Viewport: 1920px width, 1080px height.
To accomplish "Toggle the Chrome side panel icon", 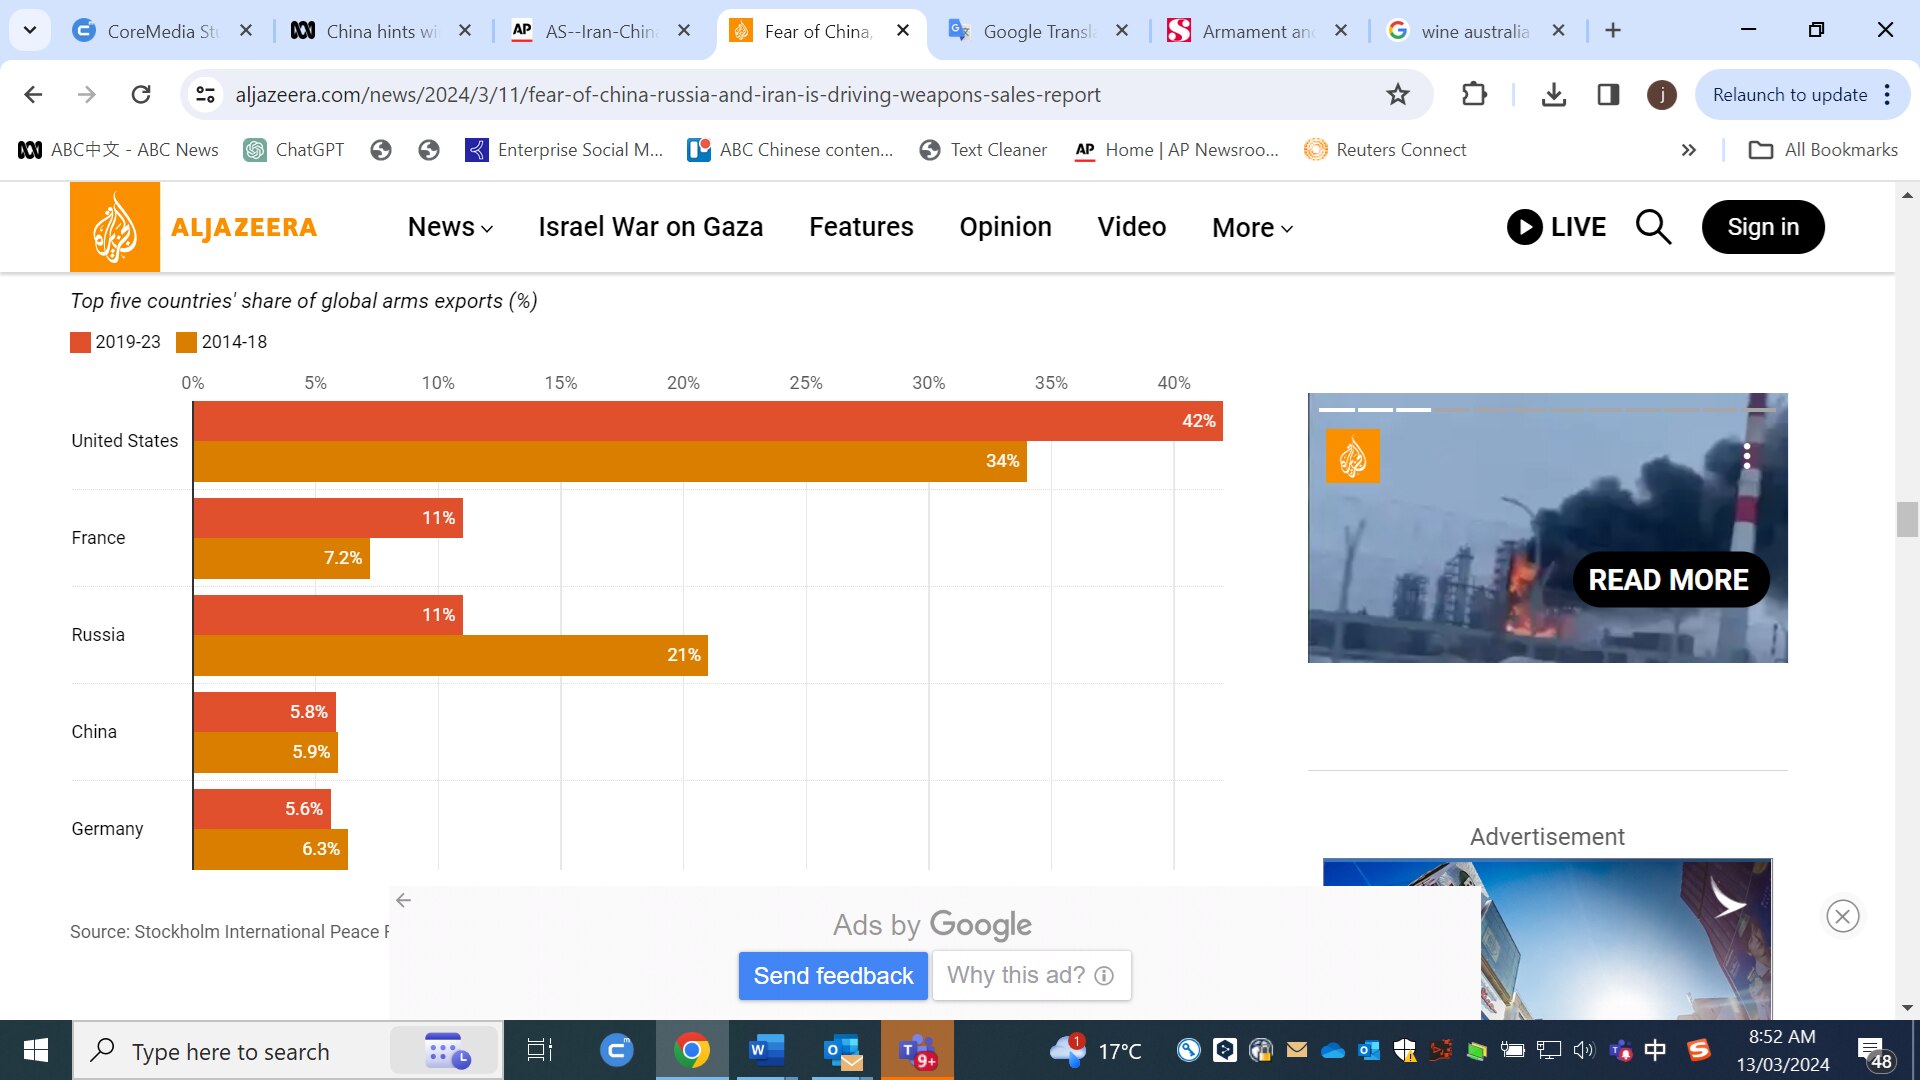I will coord(1608,95).
